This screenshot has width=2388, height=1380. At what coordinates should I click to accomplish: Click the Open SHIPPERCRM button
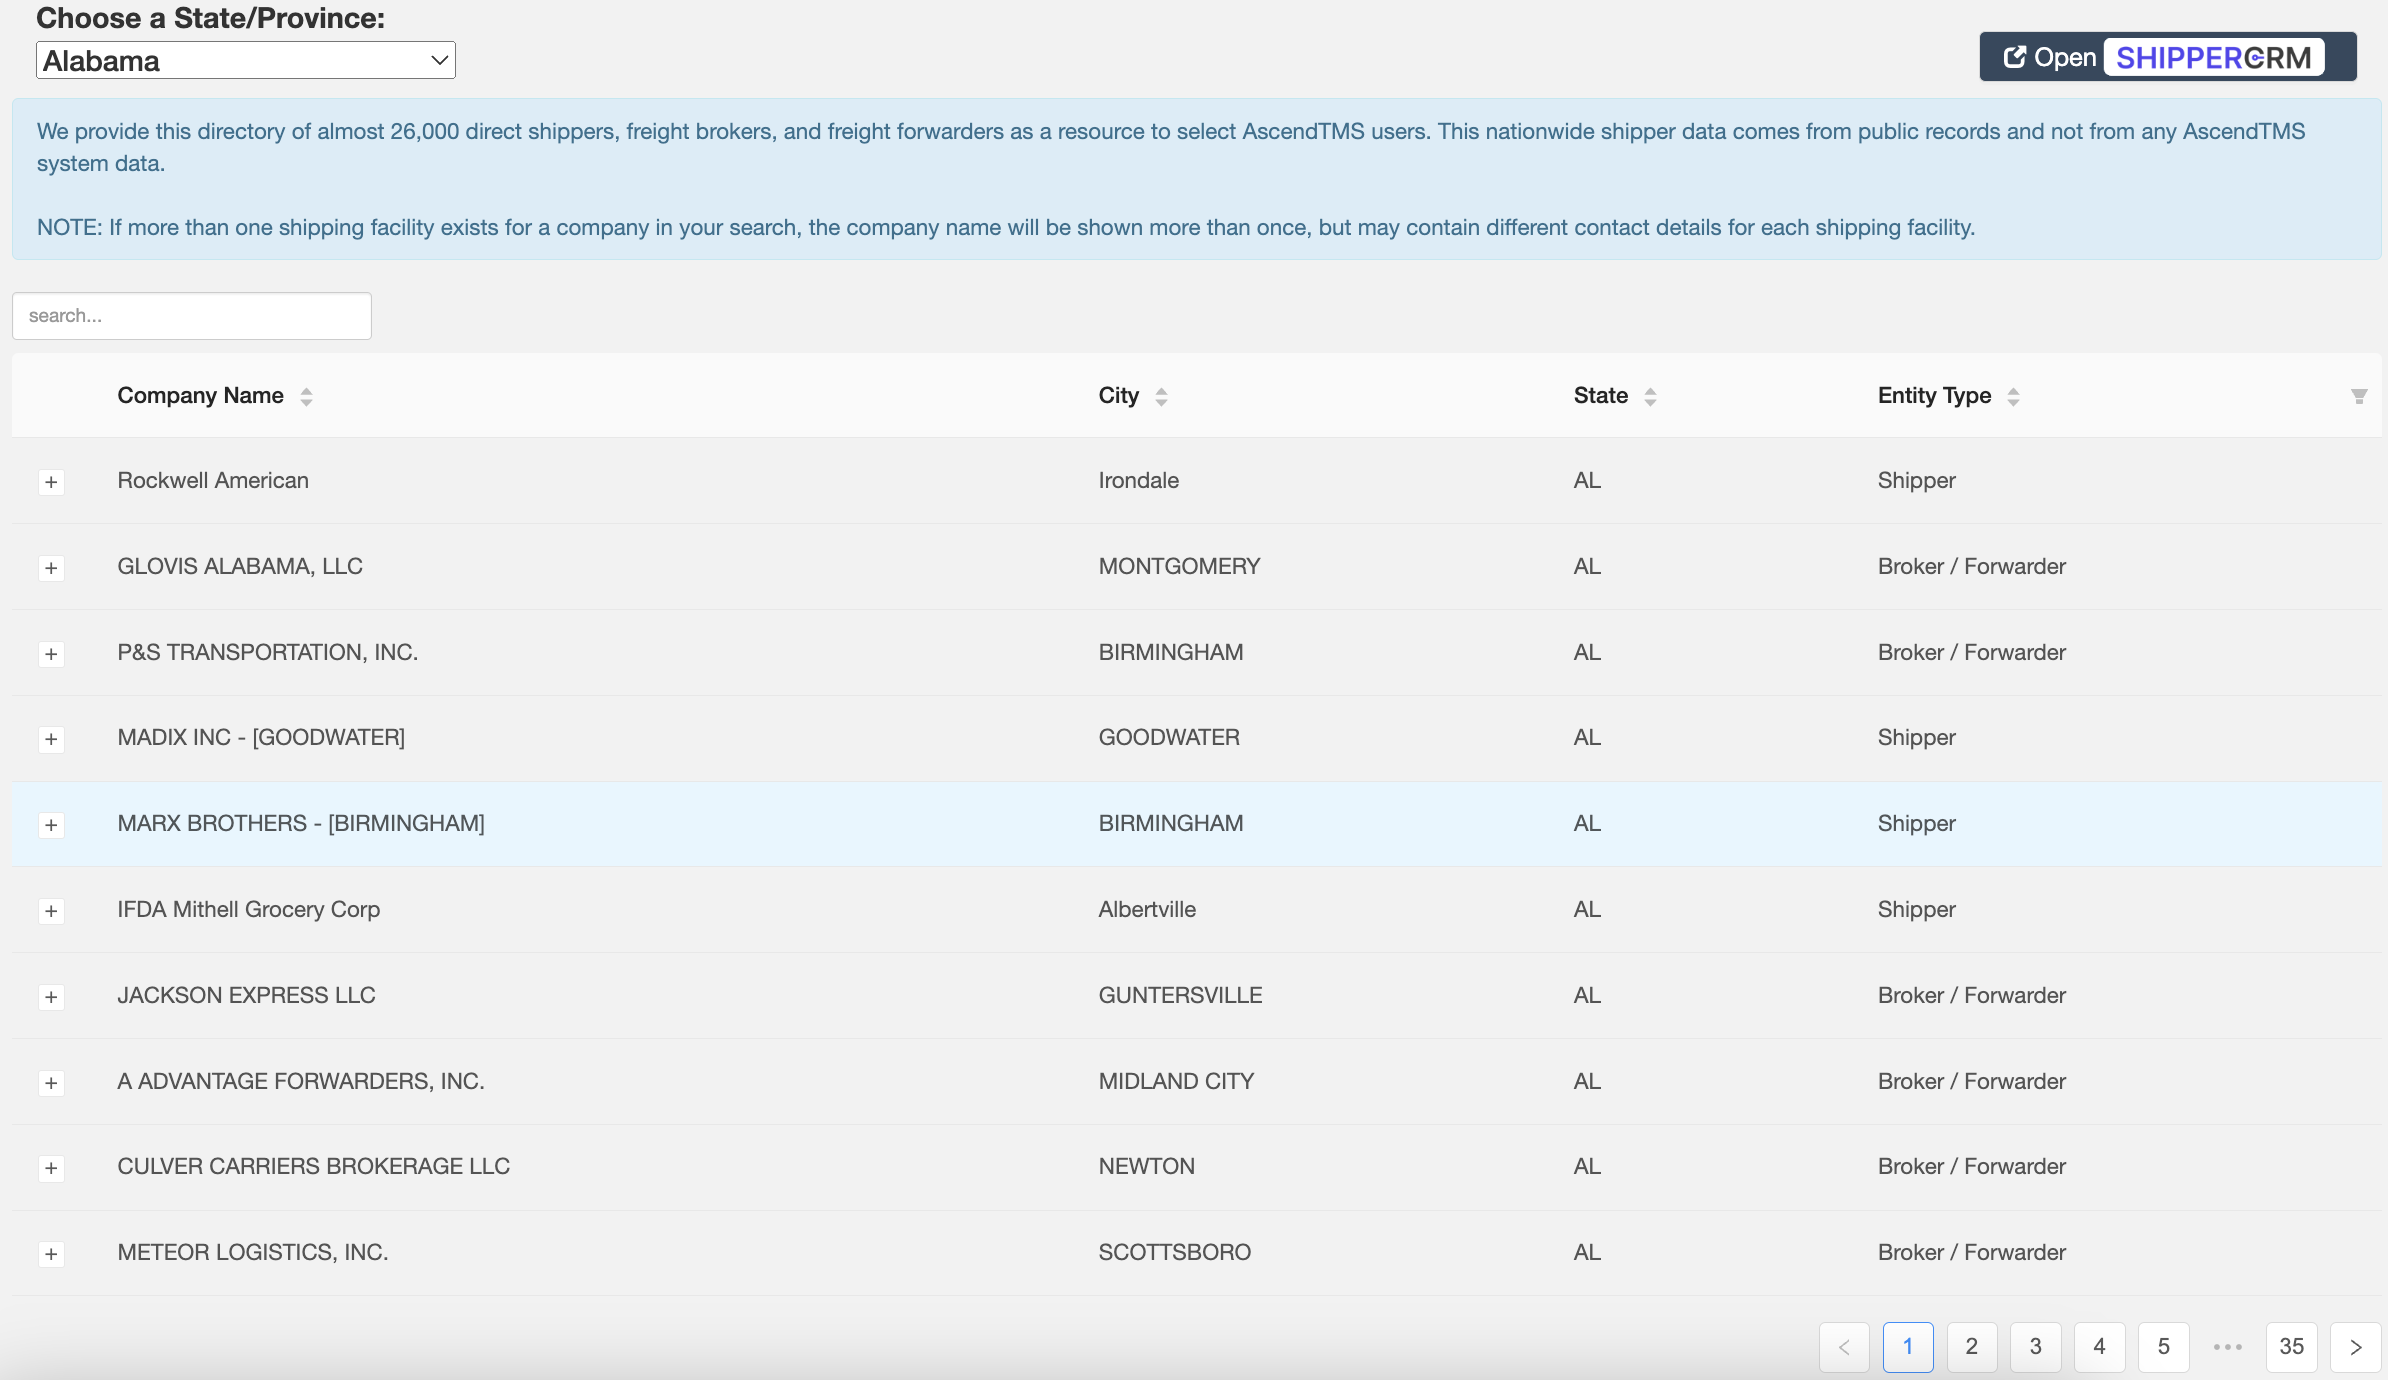click(x=2168, y=57)
